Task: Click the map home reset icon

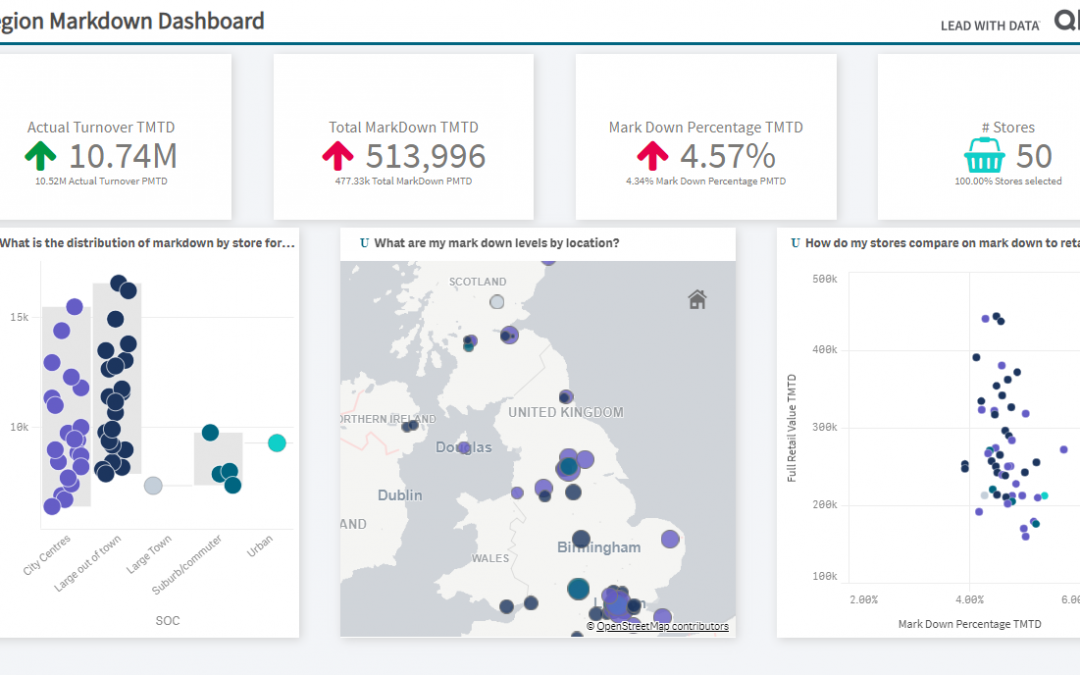Action: tap(697, 299)
